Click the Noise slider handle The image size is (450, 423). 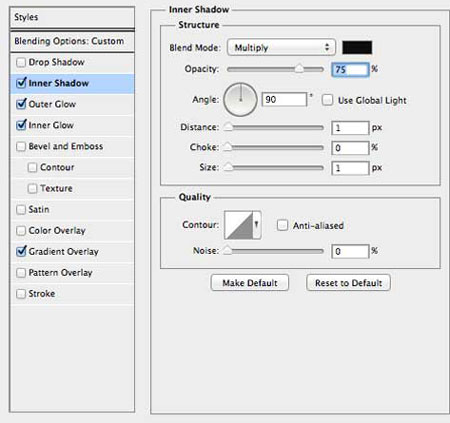point(227,250)
